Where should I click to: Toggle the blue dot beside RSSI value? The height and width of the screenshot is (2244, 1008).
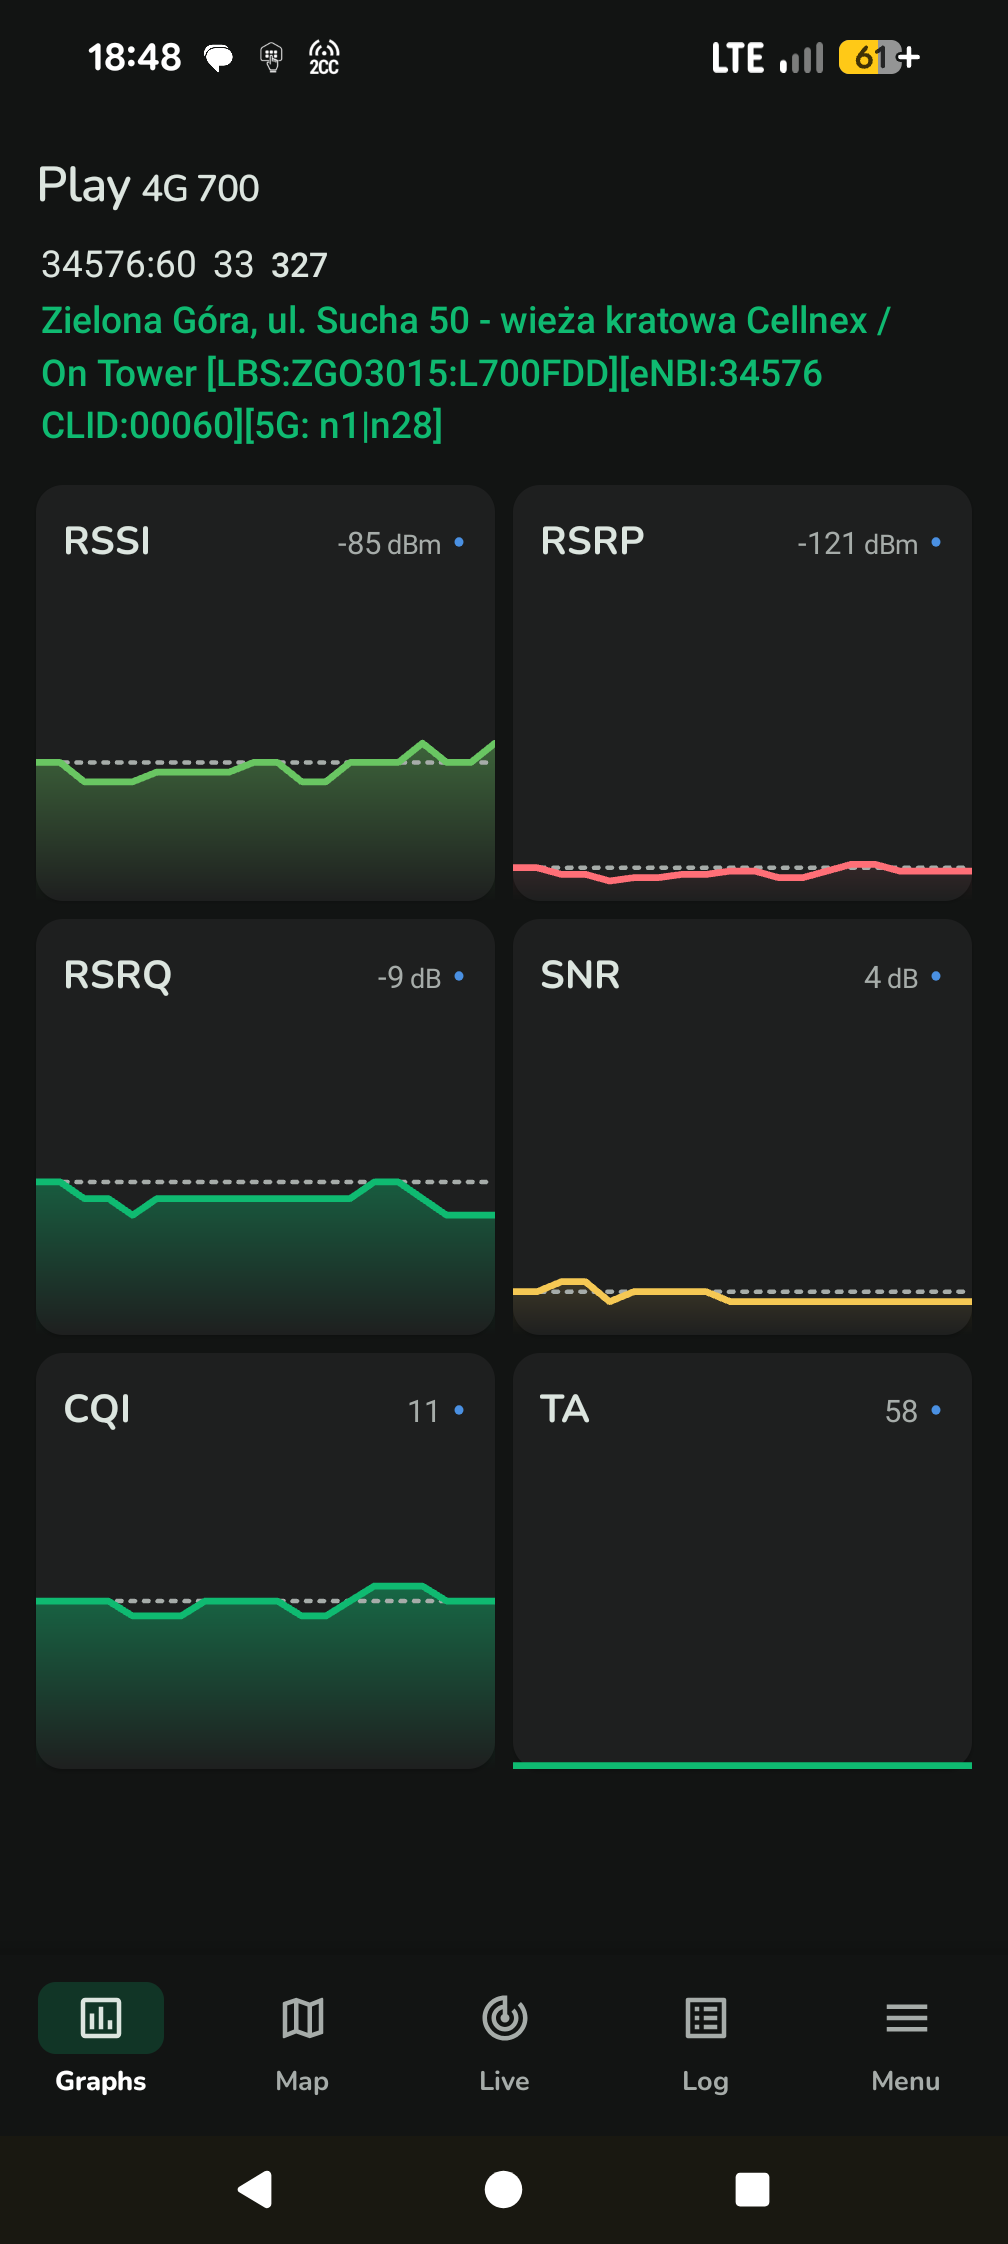[459, 542]
